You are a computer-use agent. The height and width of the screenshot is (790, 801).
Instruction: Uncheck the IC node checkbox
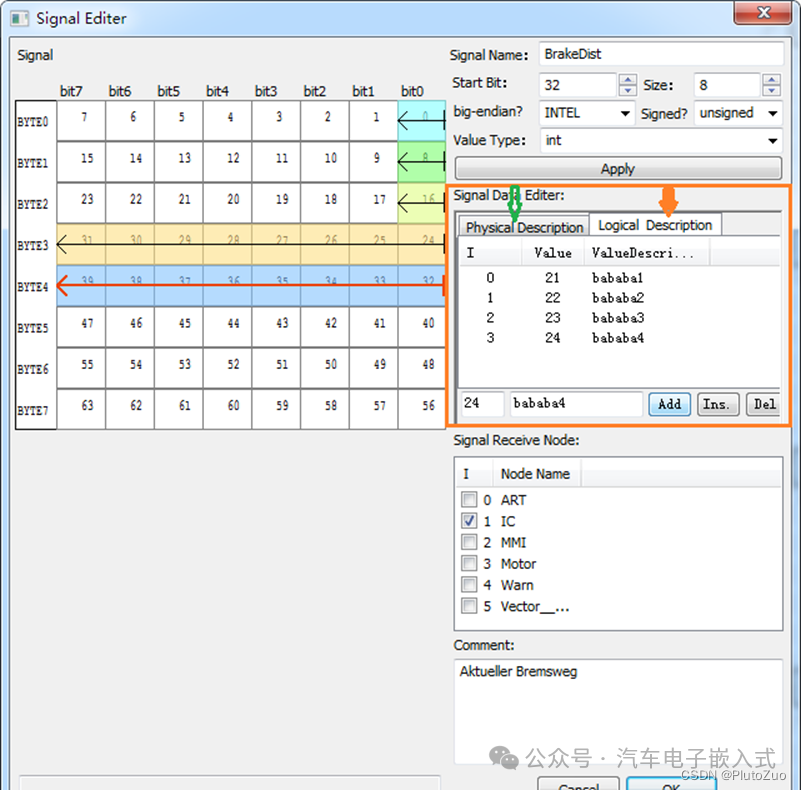coord(469,521)
